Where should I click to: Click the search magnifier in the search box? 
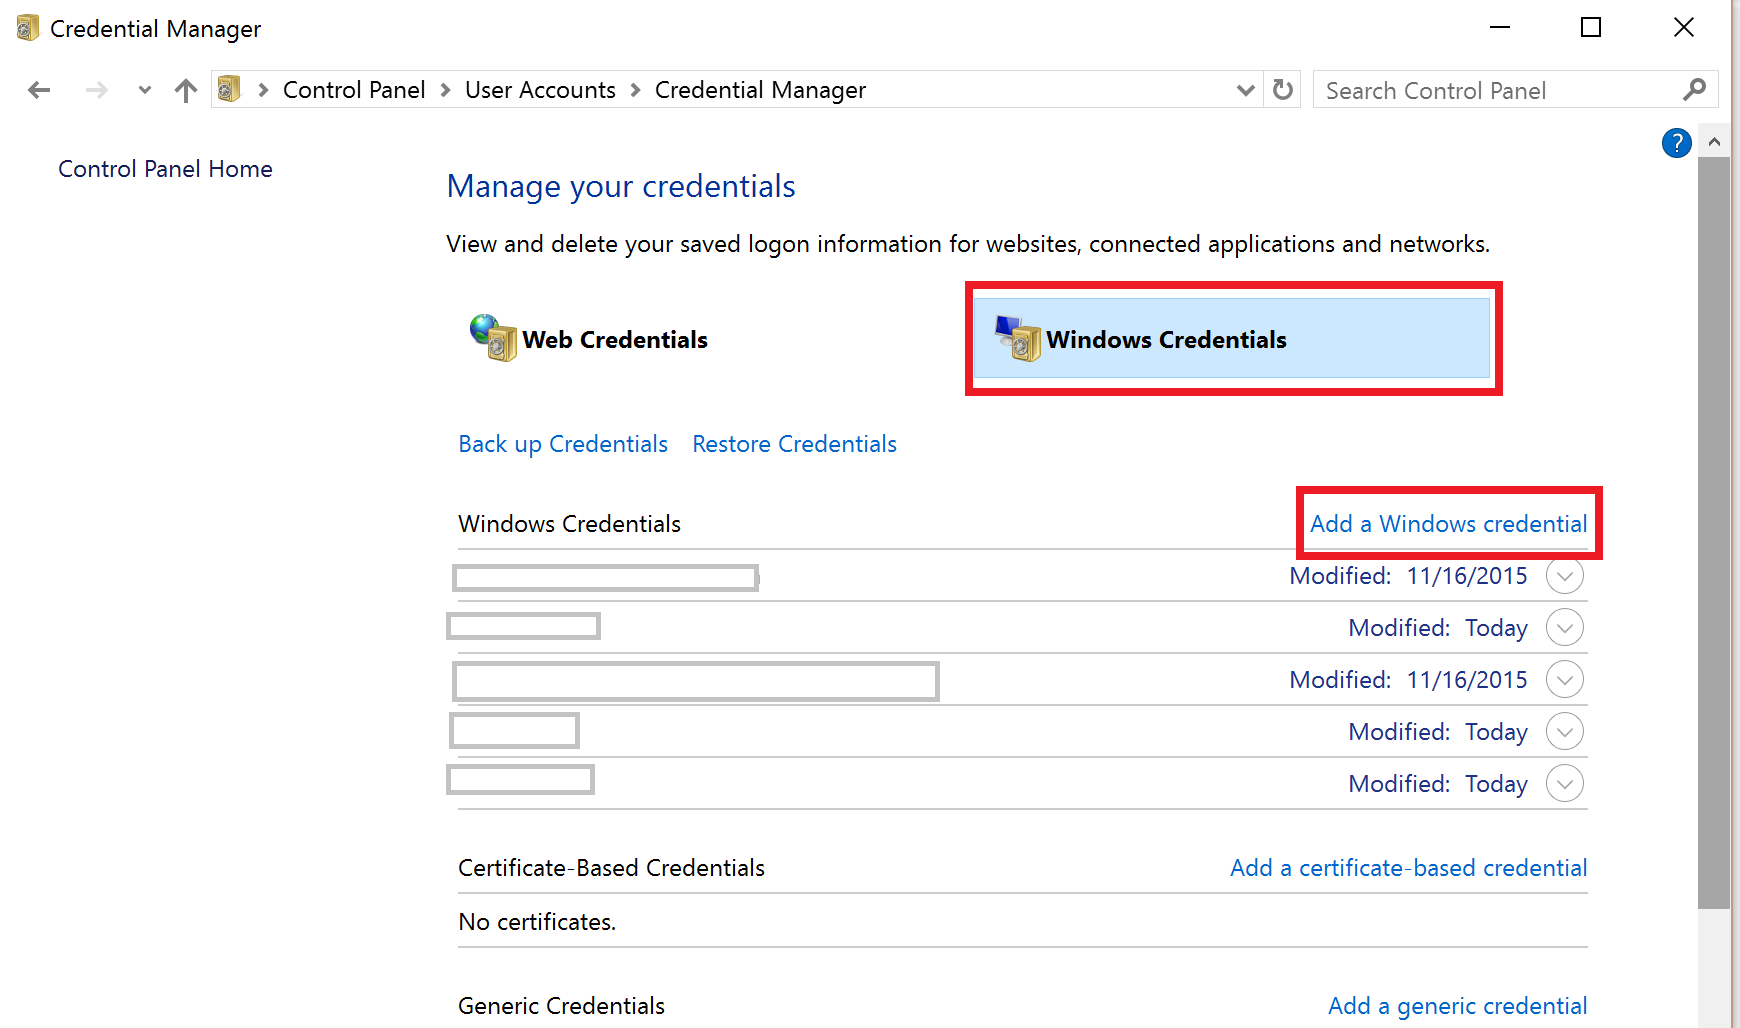point(1694,89)
